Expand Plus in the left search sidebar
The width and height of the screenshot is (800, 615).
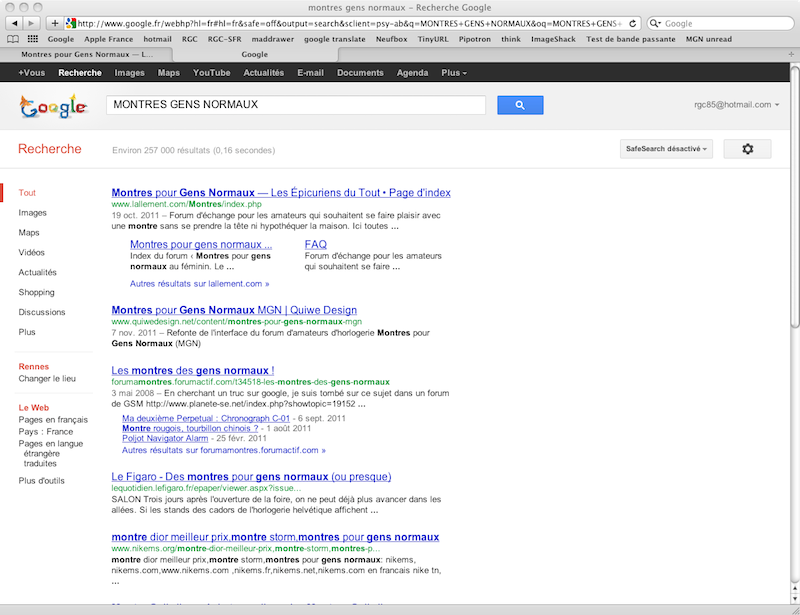pos(27,332)
